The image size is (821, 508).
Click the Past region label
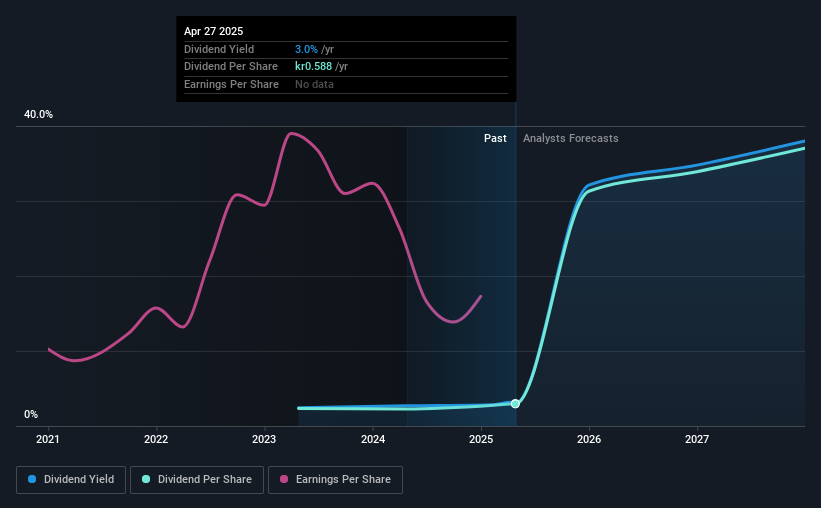(x=495, y=138)
